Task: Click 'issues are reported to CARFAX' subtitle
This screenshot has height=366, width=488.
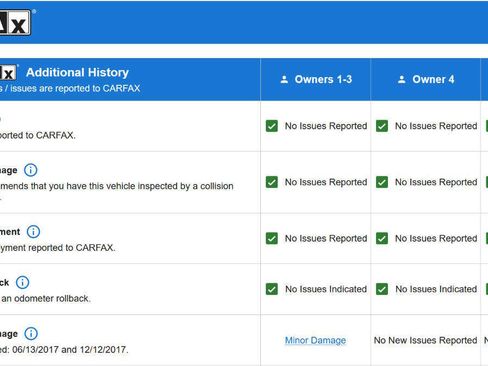Action: click(x=75, y=88)
